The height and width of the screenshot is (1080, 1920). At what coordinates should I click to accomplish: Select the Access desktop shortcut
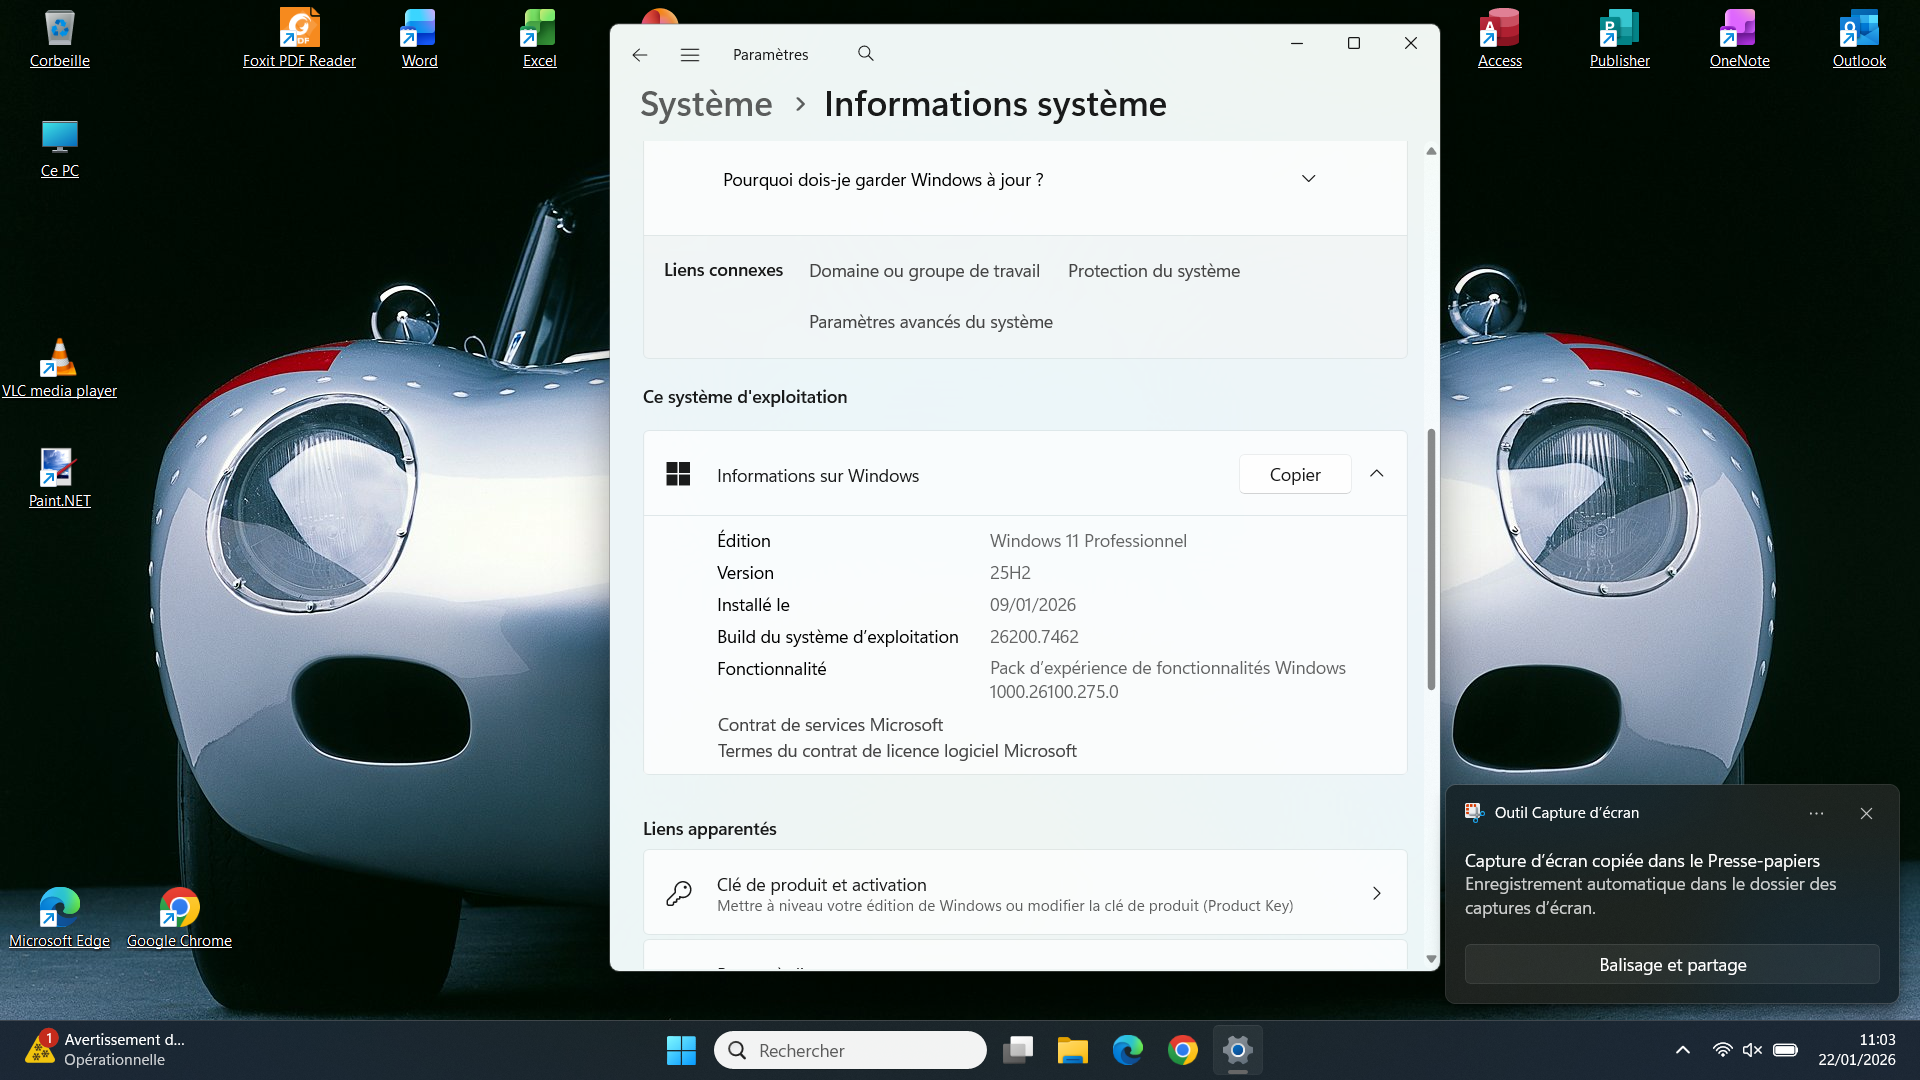tap(1499, 40)
